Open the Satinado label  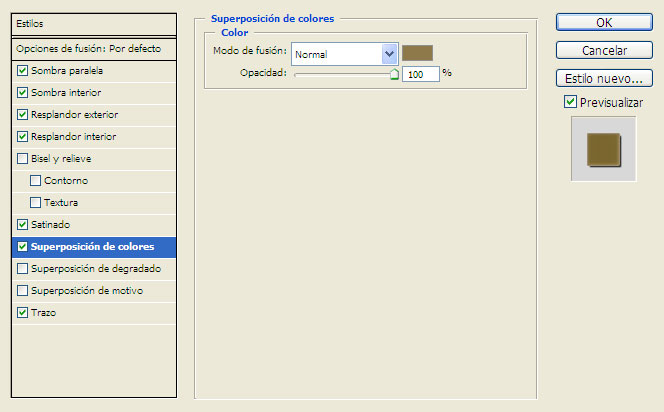pos(50,225)
